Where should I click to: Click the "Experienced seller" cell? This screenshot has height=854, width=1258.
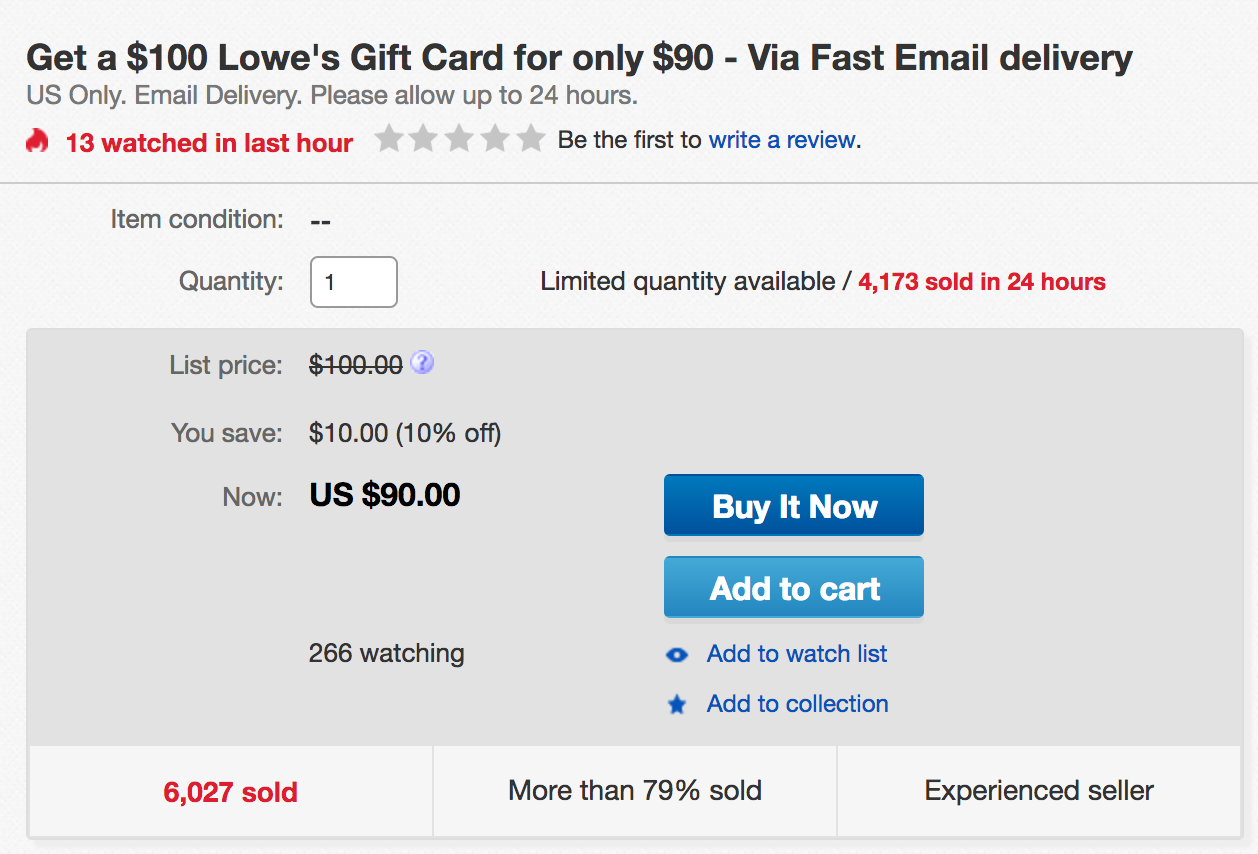pyautogui.click(x=1039, y=791)
